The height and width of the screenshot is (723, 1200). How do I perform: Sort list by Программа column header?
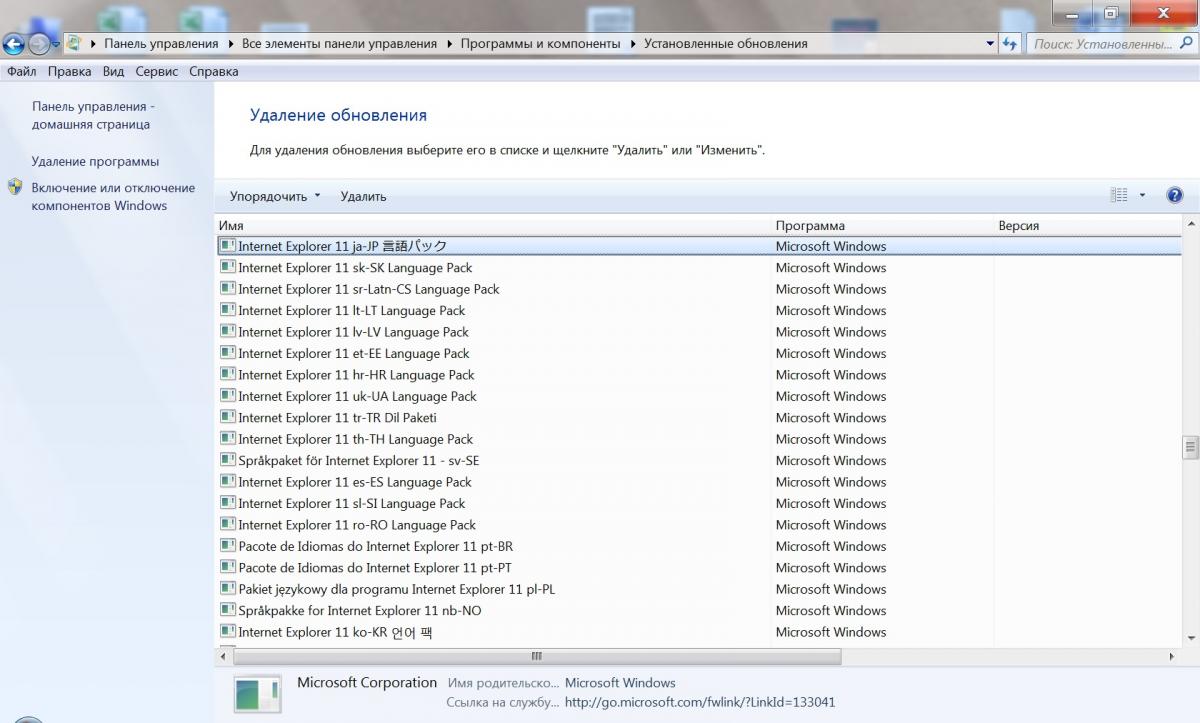click(x=810, y=226)
